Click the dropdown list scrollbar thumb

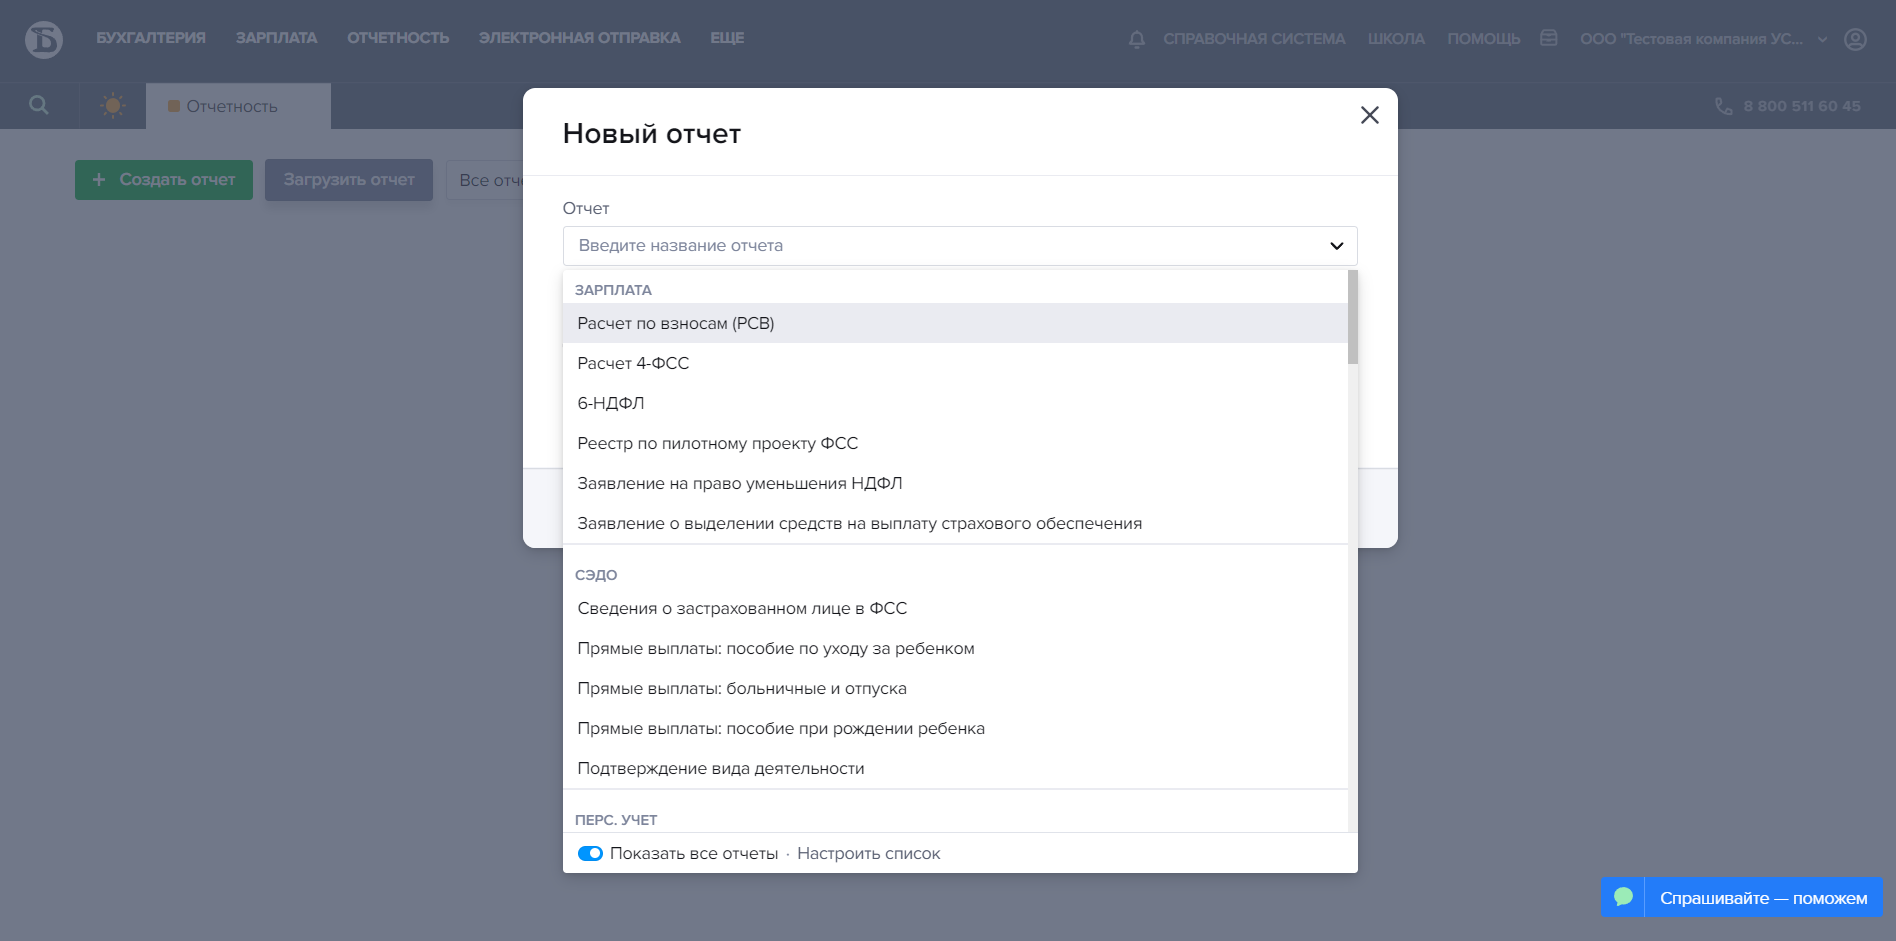click(x=1352, y=317)
